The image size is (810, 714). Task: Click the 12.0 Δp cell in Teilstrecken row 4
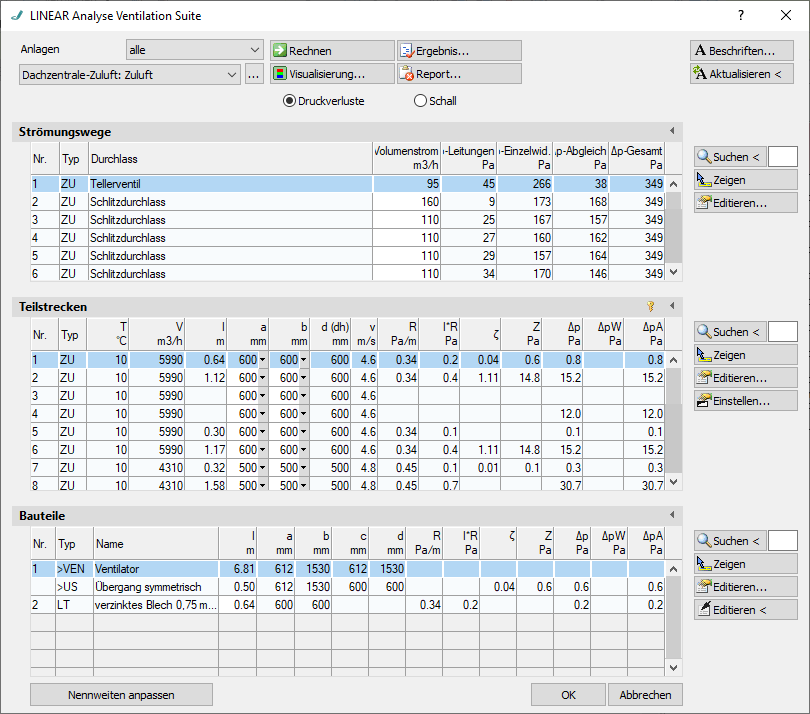pos(563,414)
